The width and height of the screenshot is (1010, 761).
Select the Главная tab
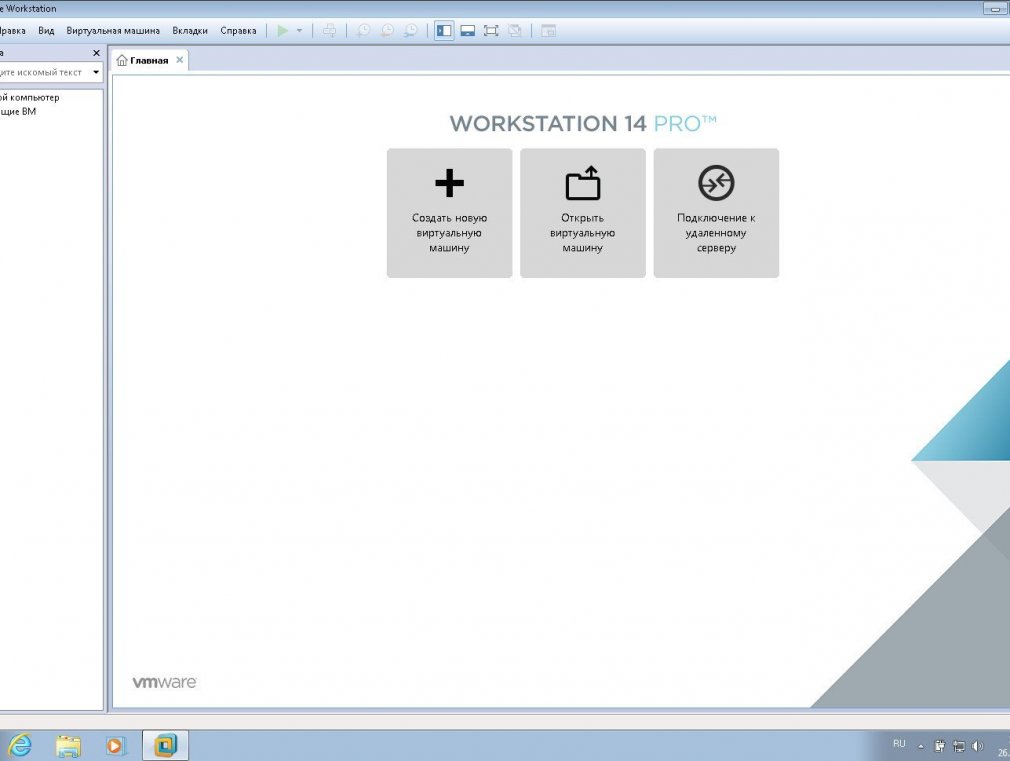pyautogui.click(x=149, y=60)
